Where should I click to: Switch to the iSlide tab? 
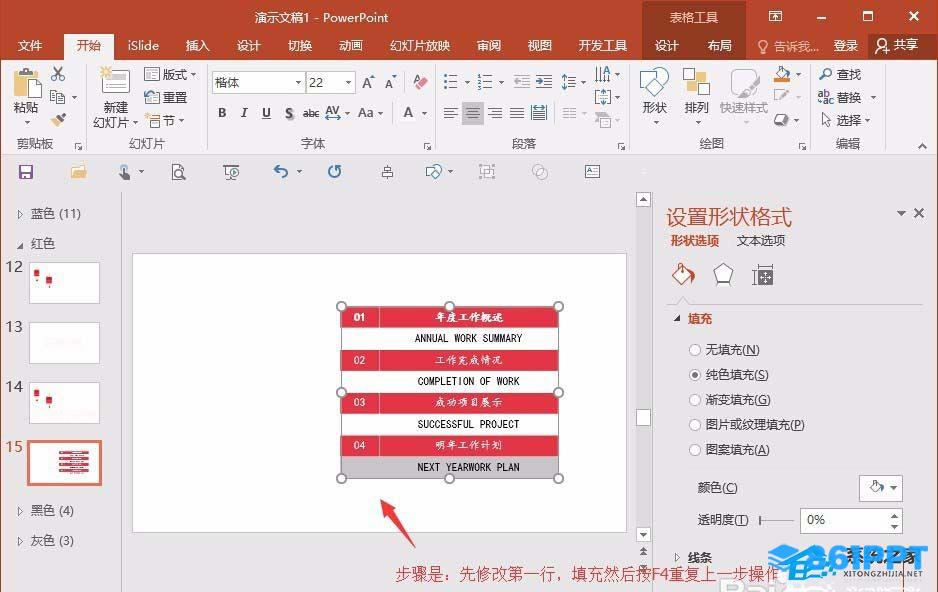[143, 45]
